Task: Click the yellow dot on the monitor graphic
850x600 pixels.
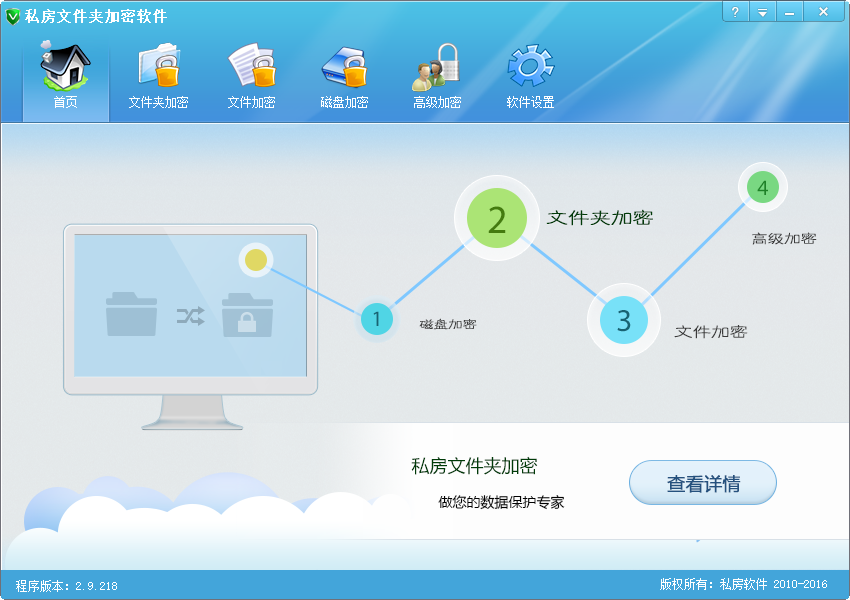Action: 257,259
